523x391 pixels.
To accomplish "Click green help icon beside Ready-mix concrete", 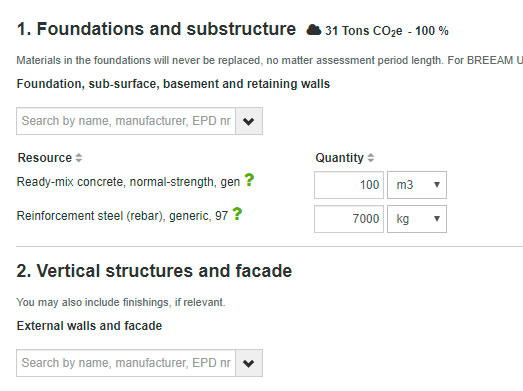I will click(249, 180).
